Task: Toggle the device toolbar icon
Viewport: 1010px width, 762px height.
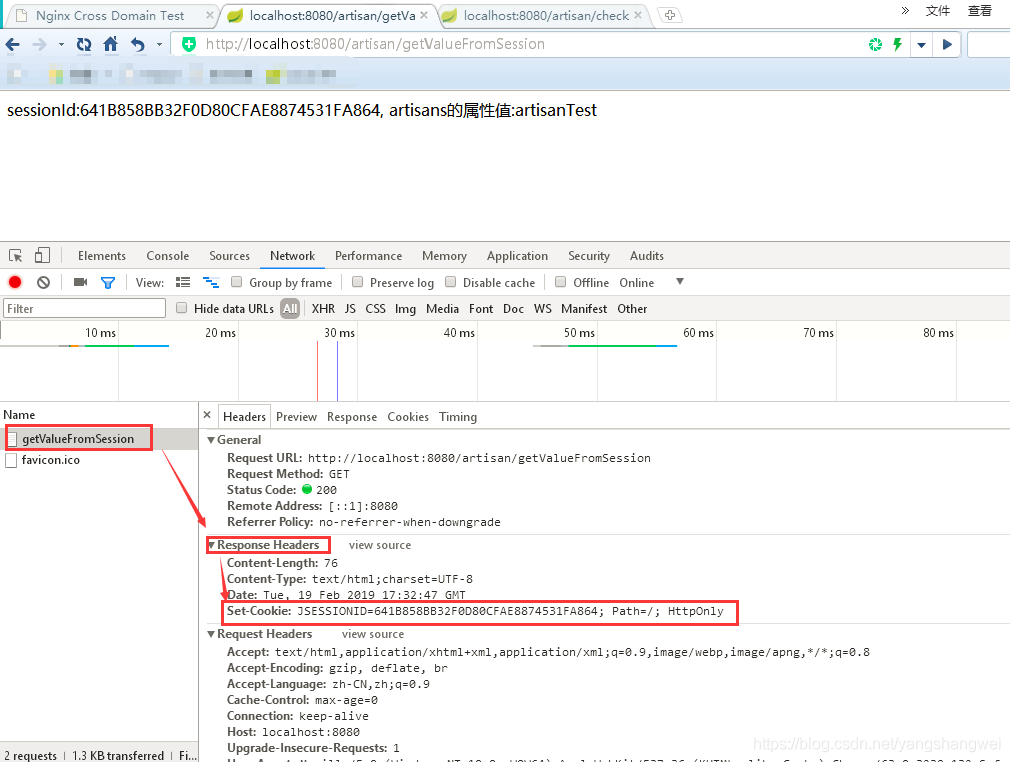Action: pyautogui.click(x=42, y=256)
